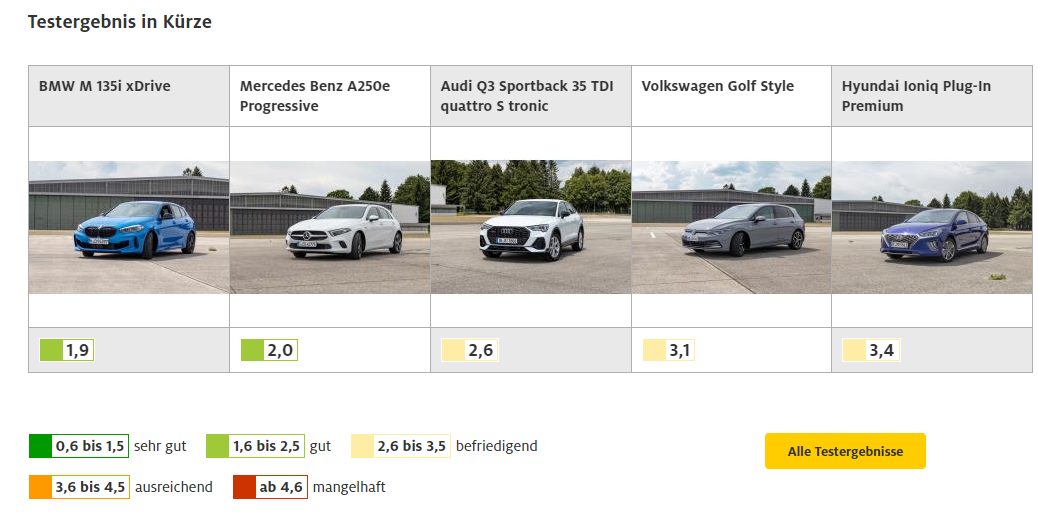Click Mercedes Benz A250e Progressive title
The image size is (1038, 515).
tap(315, 96)
